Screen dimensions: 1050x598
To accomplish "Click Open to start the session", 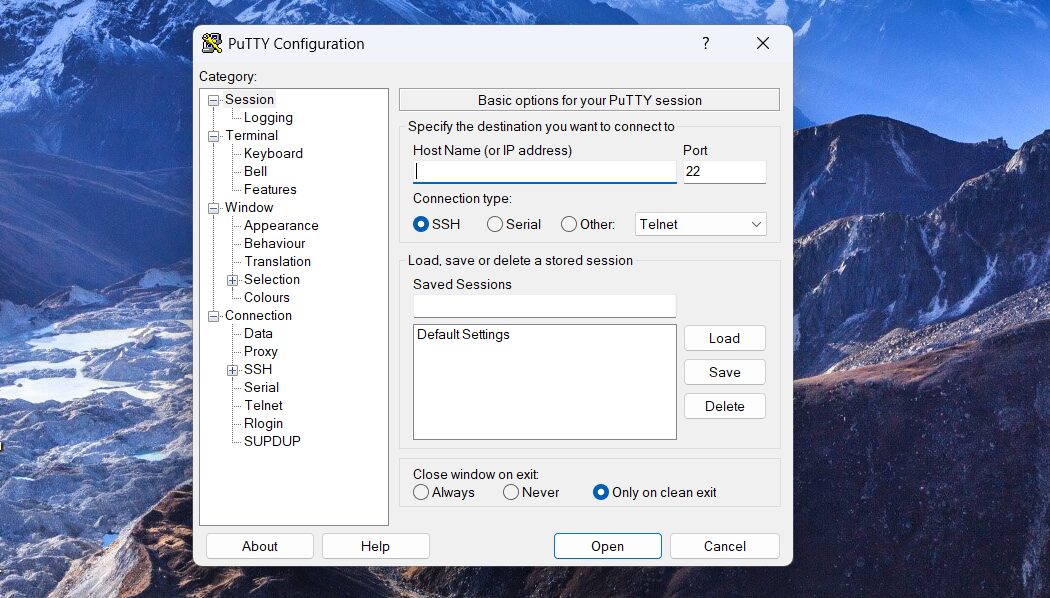I will [607, 546].
